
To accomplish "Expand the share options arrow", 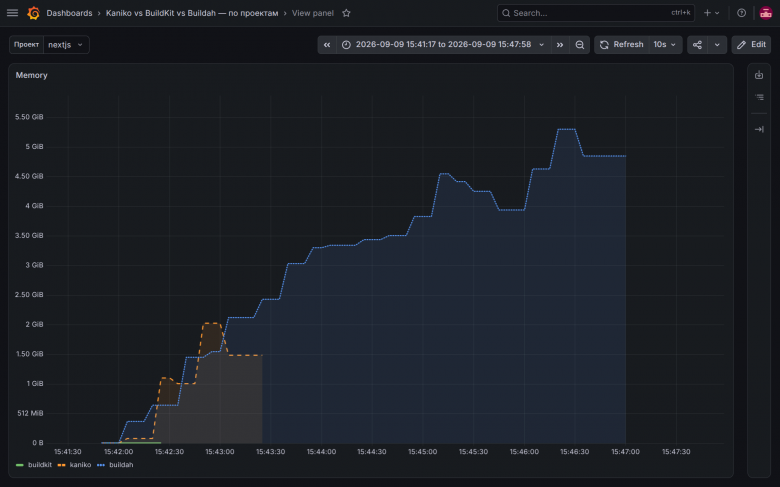I will pos(717,45).
